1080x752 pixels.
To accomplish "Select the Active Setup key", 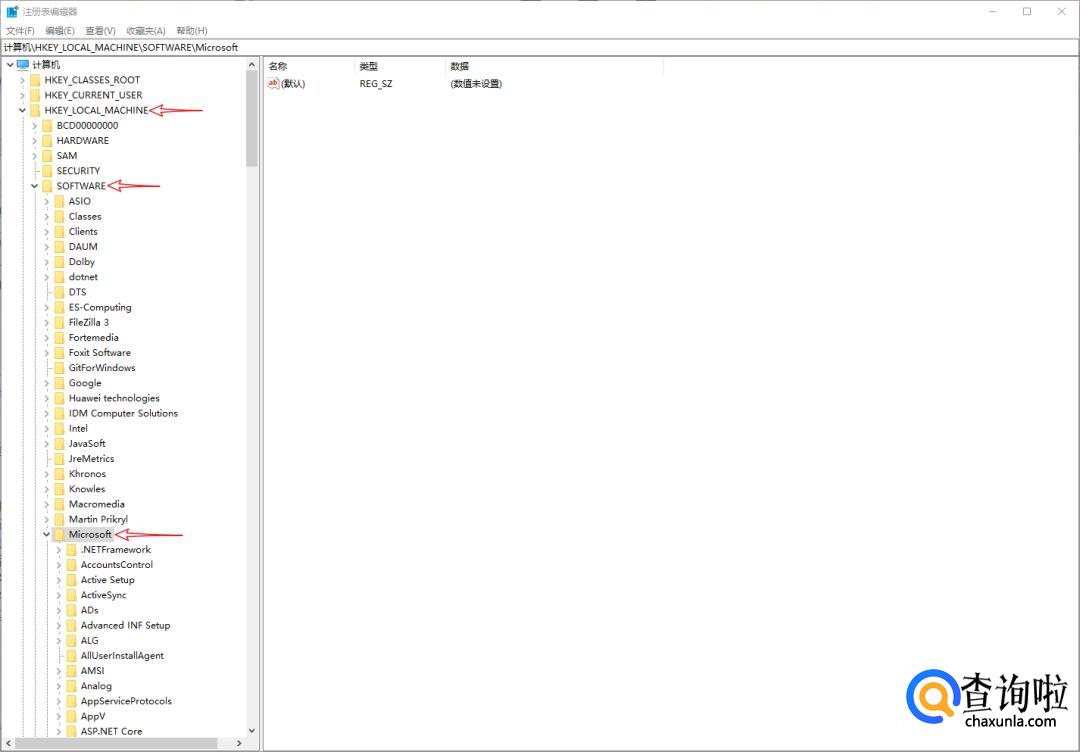I will tap(107, 580).
